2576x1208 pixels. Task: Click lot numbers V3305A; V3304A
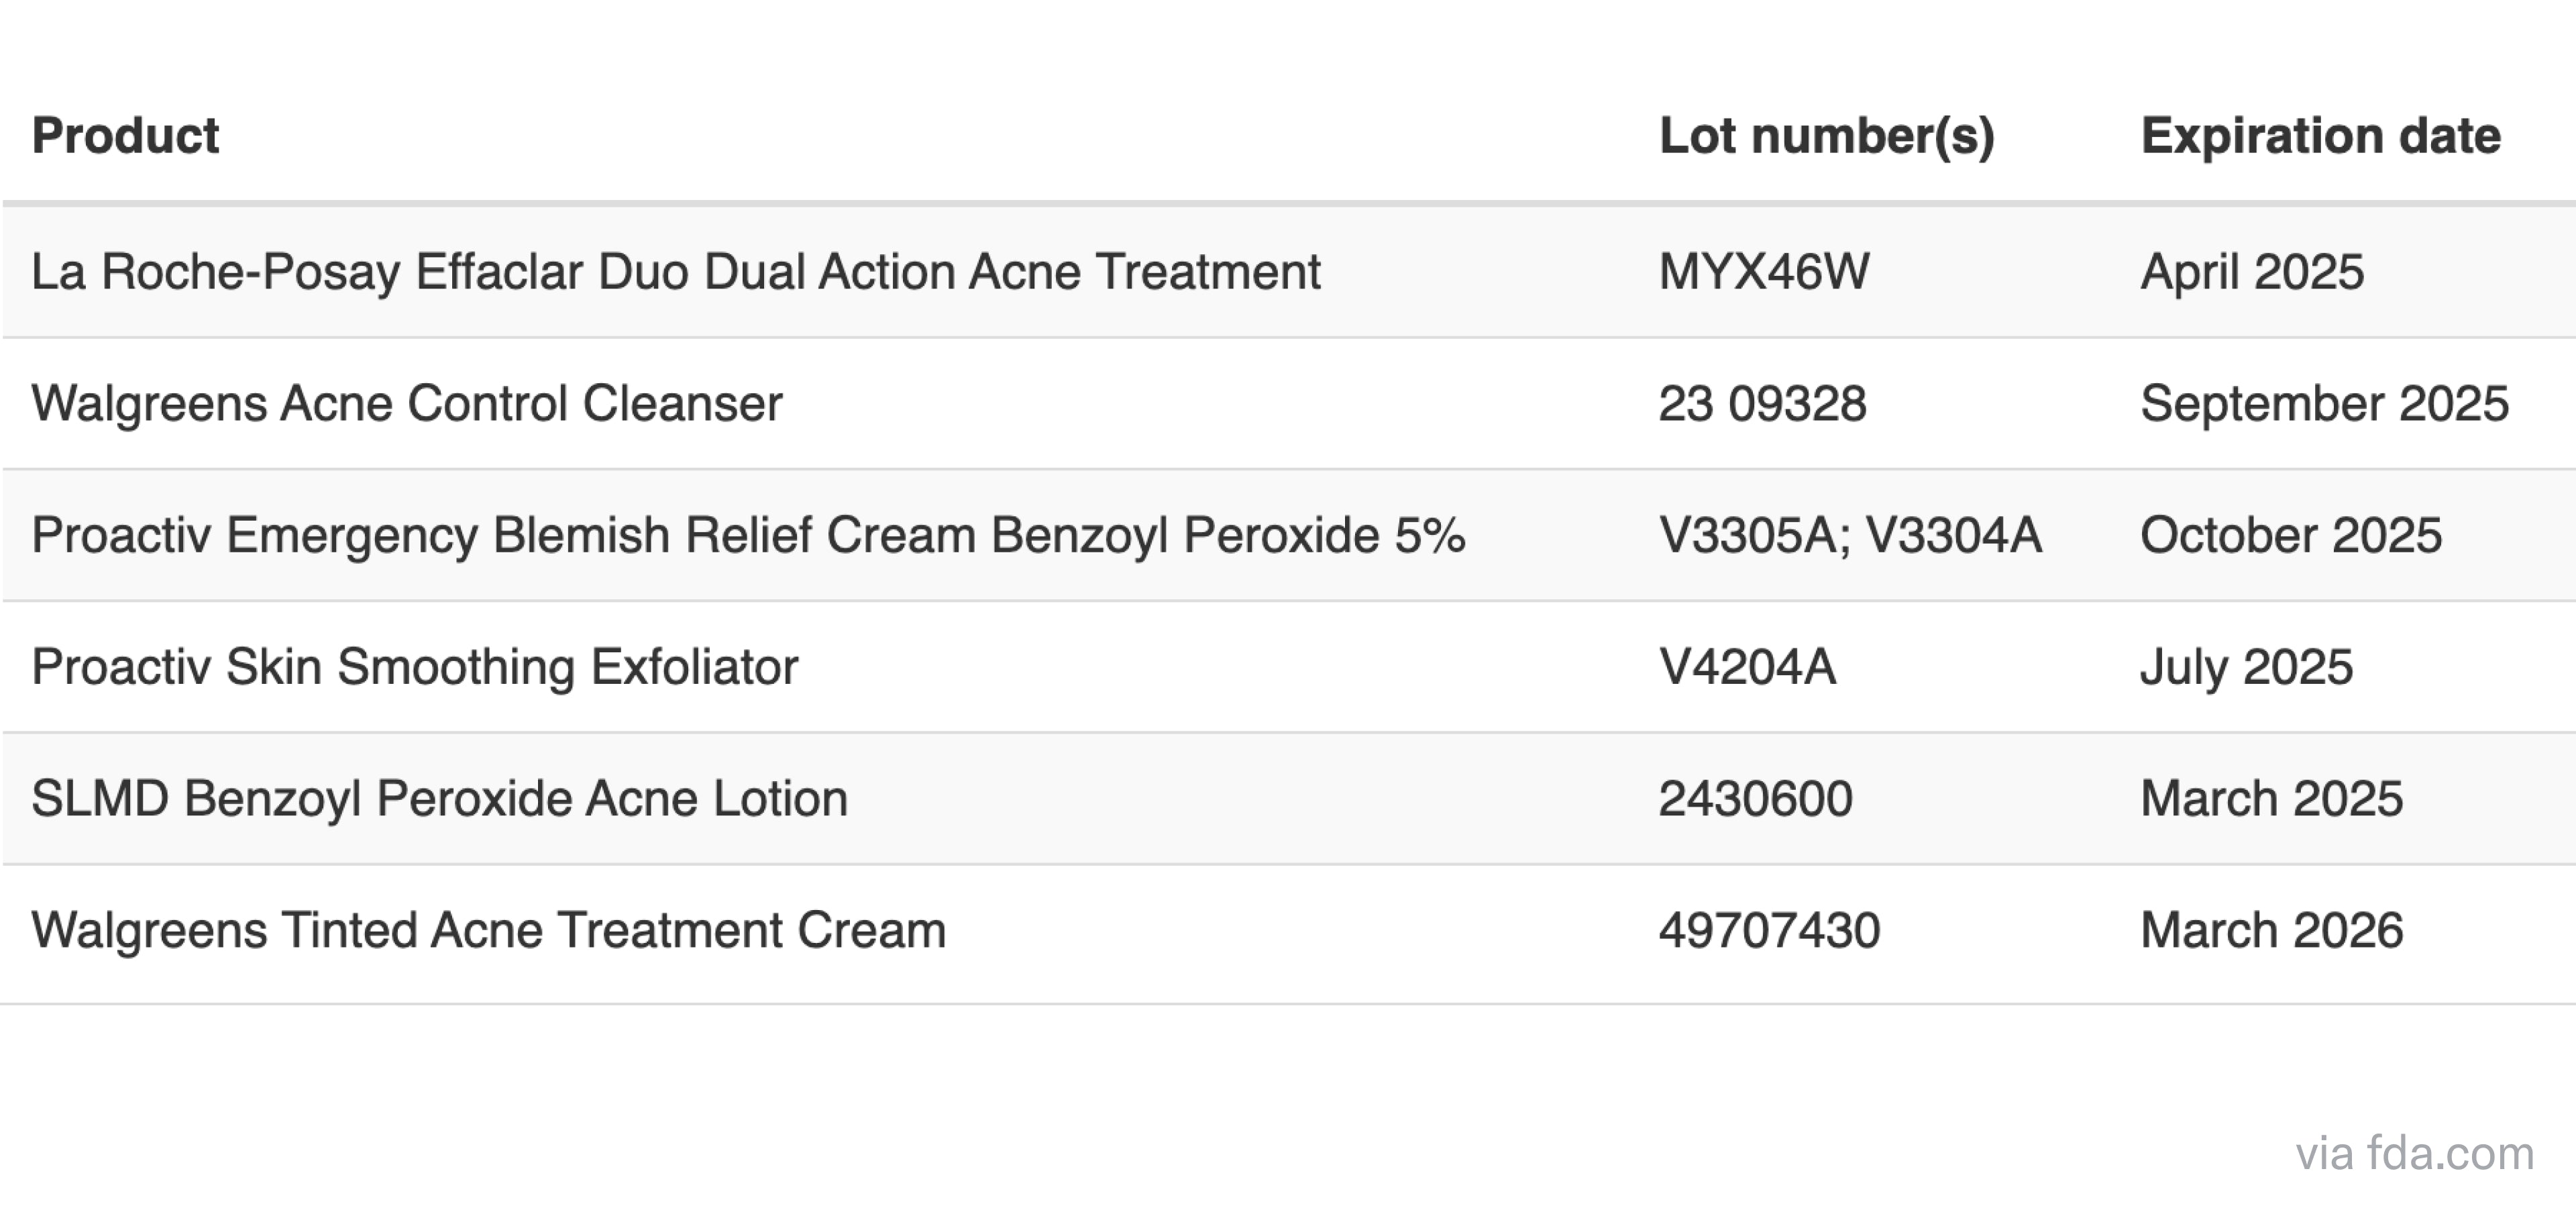pyautogui.click(x=1850, y=535)
